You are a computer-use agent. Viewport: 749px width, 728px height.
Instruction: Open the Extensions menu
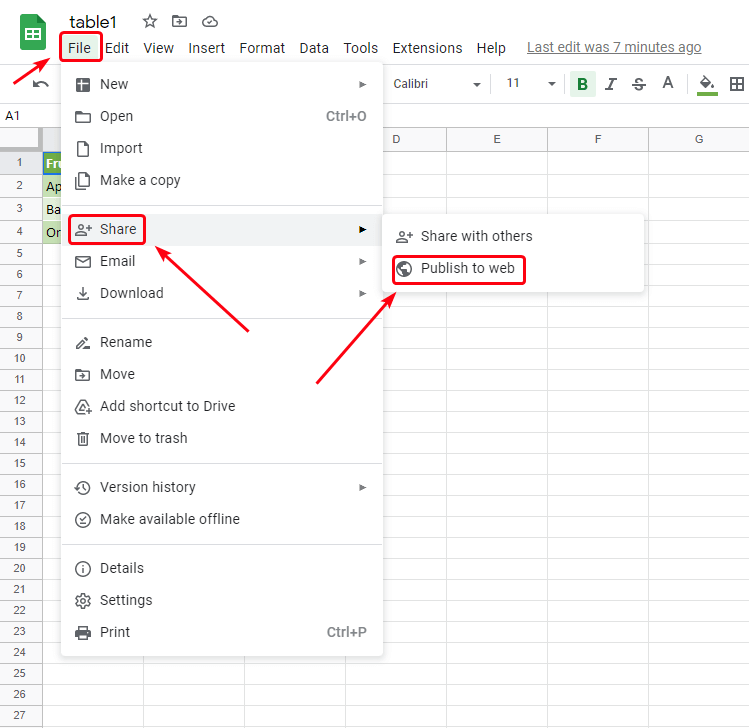pos(427,48)
